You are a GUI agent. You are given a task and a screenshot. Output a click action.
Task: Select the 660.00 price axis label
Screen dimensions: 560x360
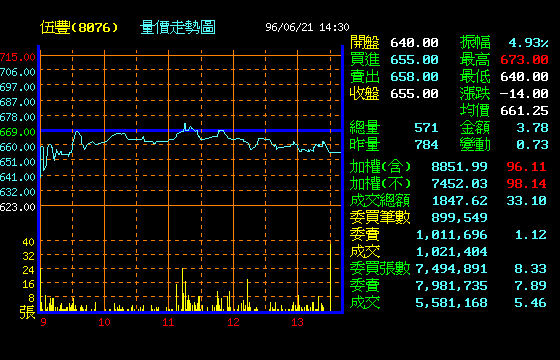point(18,147)
